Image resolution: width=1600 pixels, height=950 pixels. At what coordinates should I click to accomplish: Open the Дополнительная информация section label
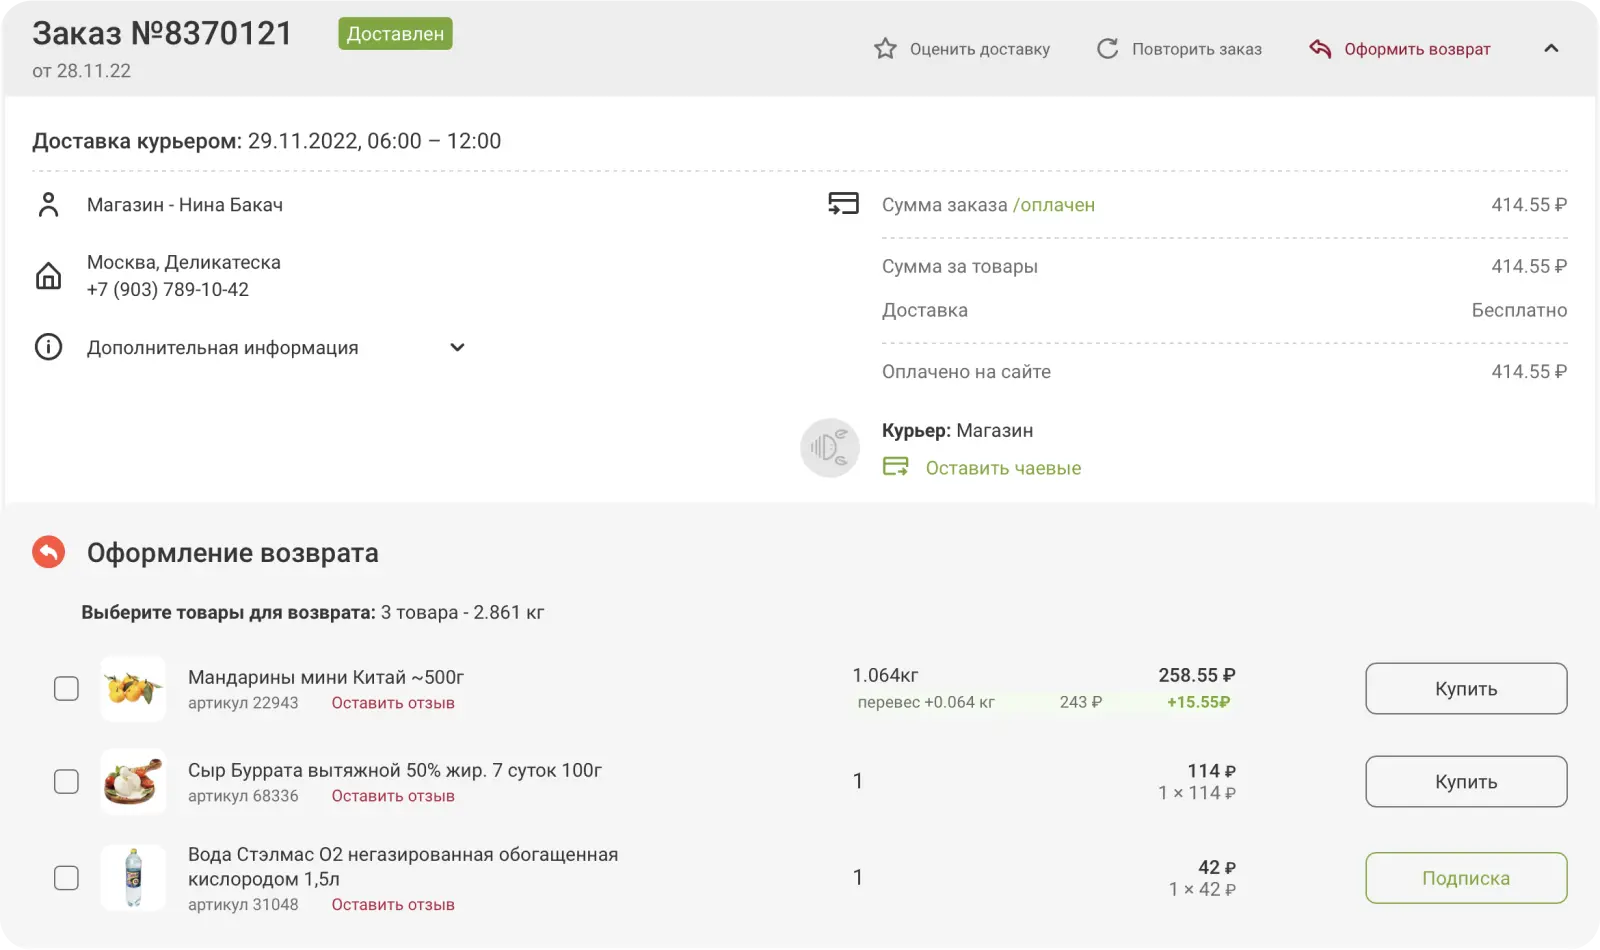point(222,347)
